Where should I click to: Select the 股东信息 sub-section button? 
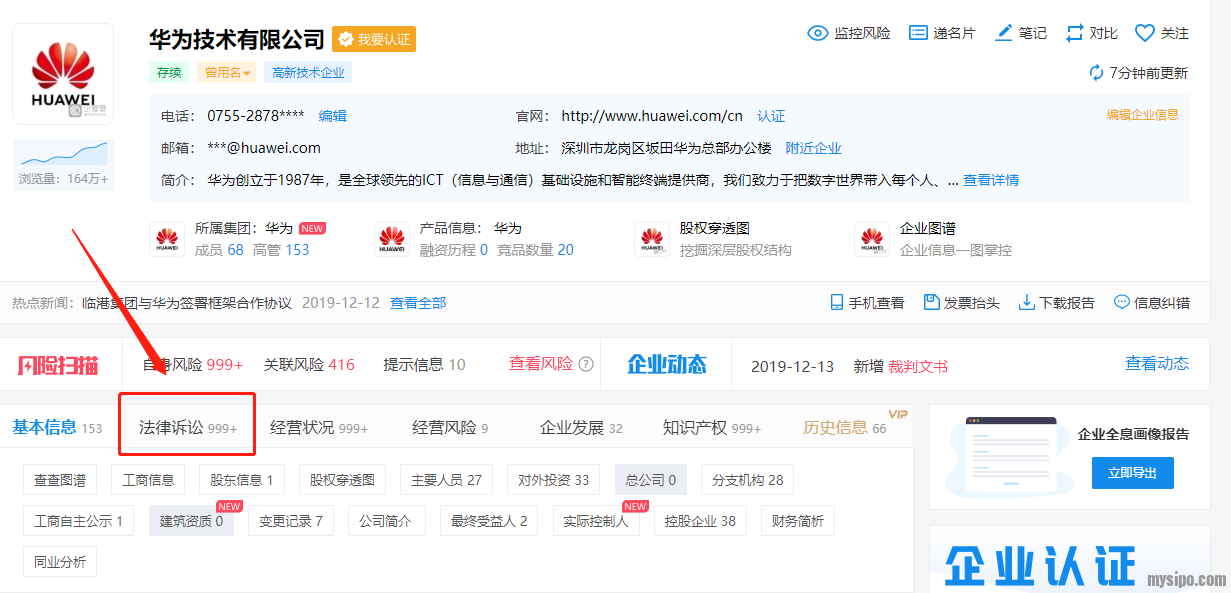pyautogui.click(x=242, y=480)
